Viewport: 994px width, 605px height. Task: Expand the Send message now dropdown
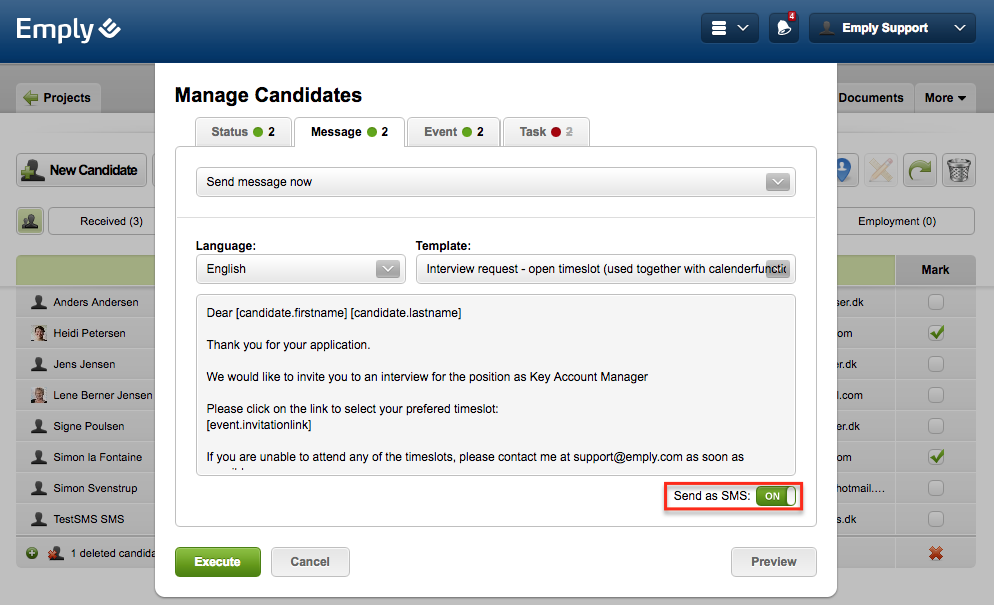coord(495,182)
